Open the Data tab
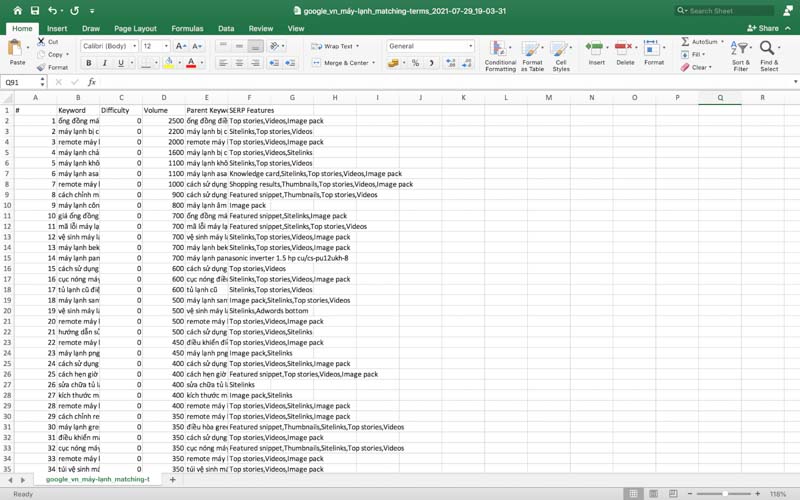Viewport: 800px width, 500px height. 226,29
